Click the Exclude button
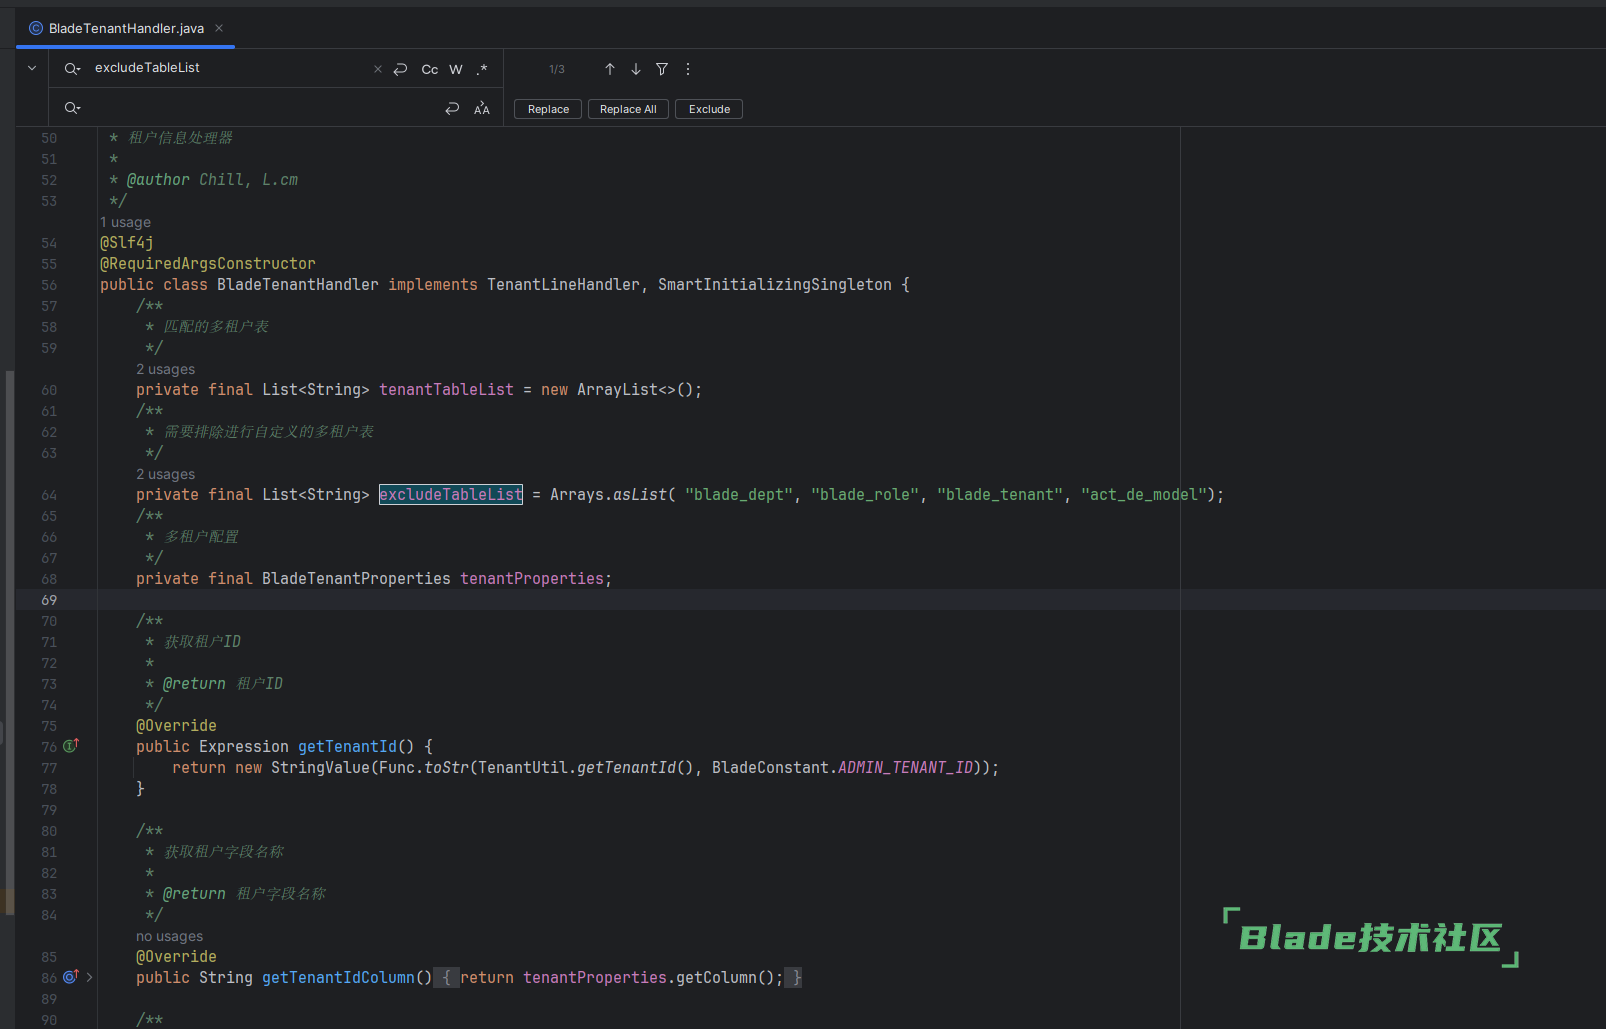 709,109
